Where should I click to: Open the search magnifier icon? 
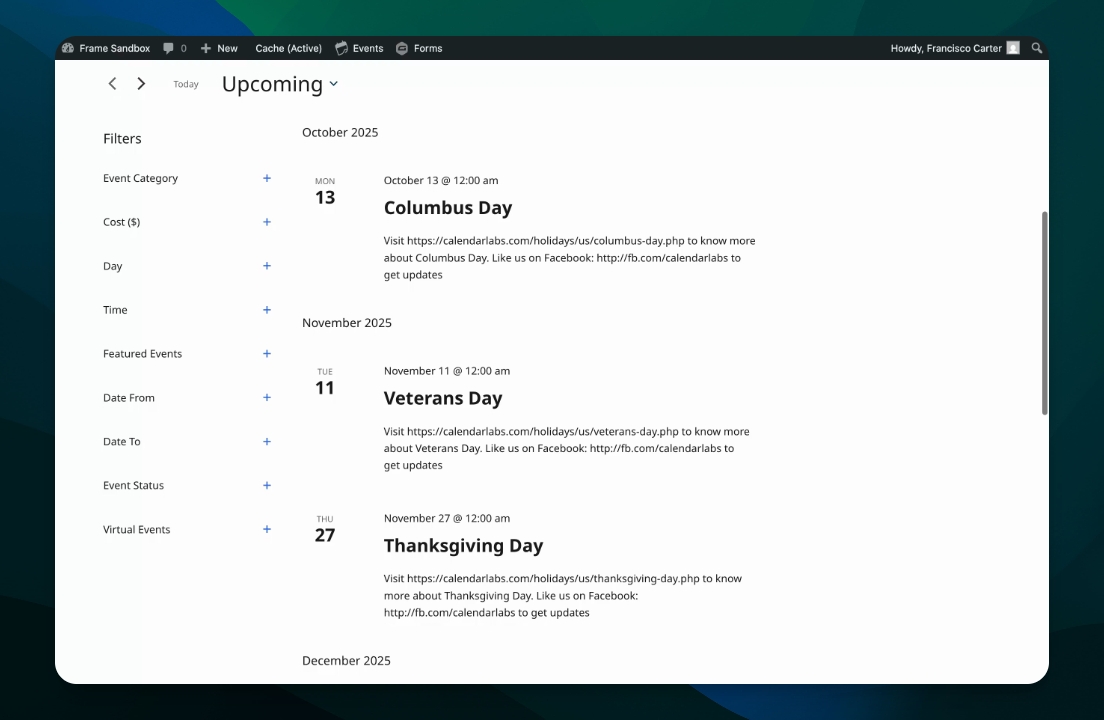pos(1036,48)
